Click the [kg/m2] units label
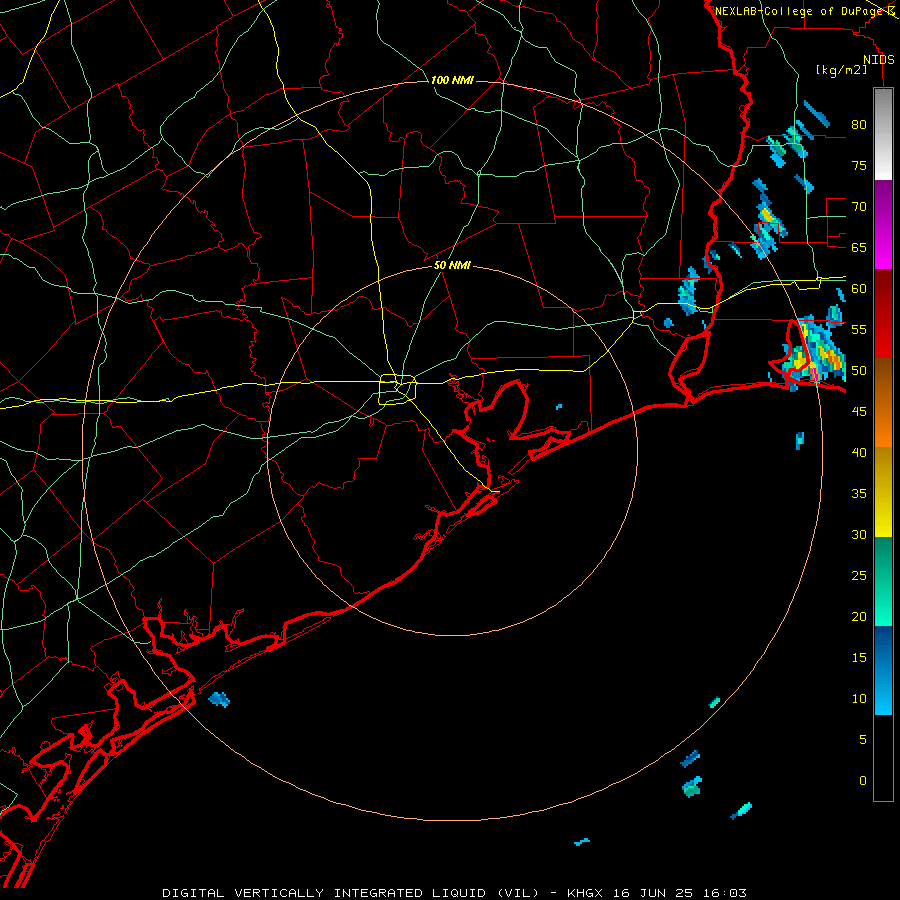 pos(841,70)
